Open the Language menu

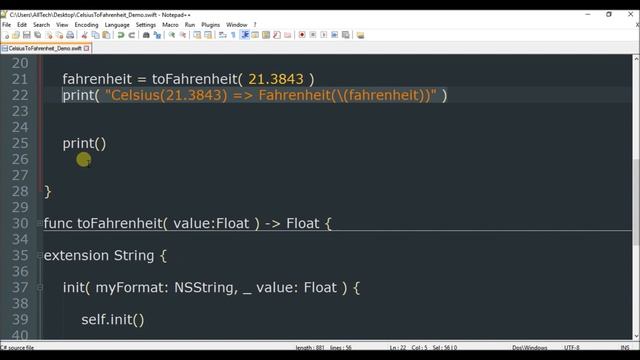point(117,25)
